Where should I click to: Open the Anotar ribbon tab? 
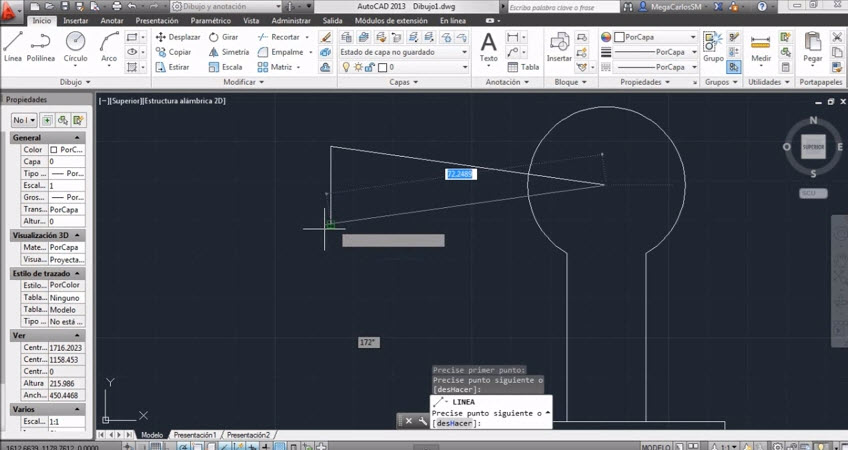click(112, 21)
